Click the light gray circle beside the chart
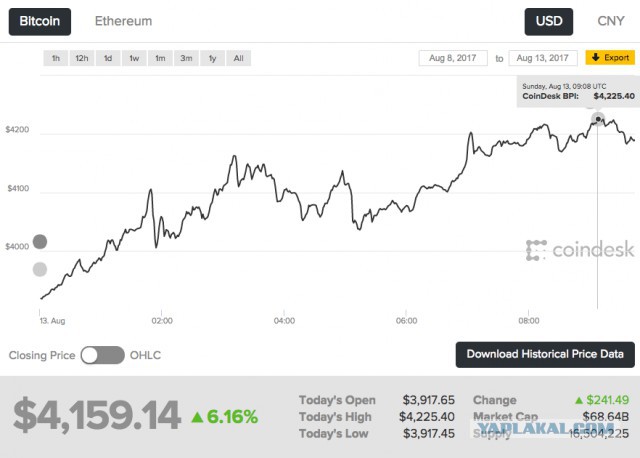640x458 pixels. tap(40, 269)
